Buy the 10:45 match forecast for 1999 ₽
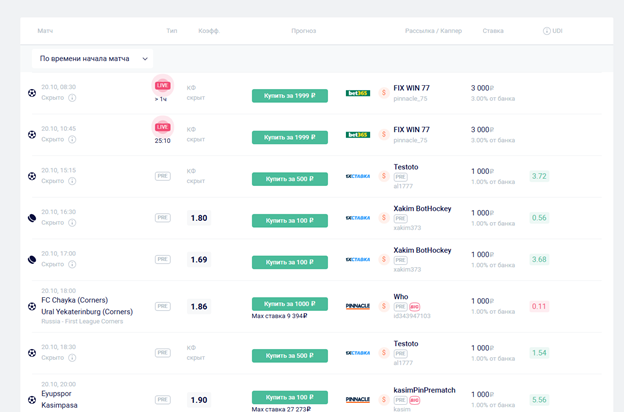The width and height of the screenshot is (624, 412). (289, 138)
